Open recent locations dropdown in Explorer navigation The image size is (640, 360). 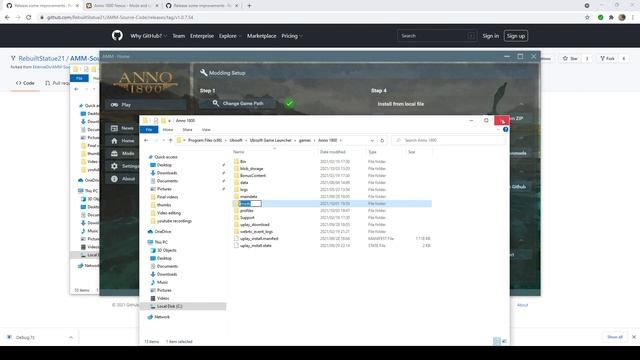tap(163, 140)
